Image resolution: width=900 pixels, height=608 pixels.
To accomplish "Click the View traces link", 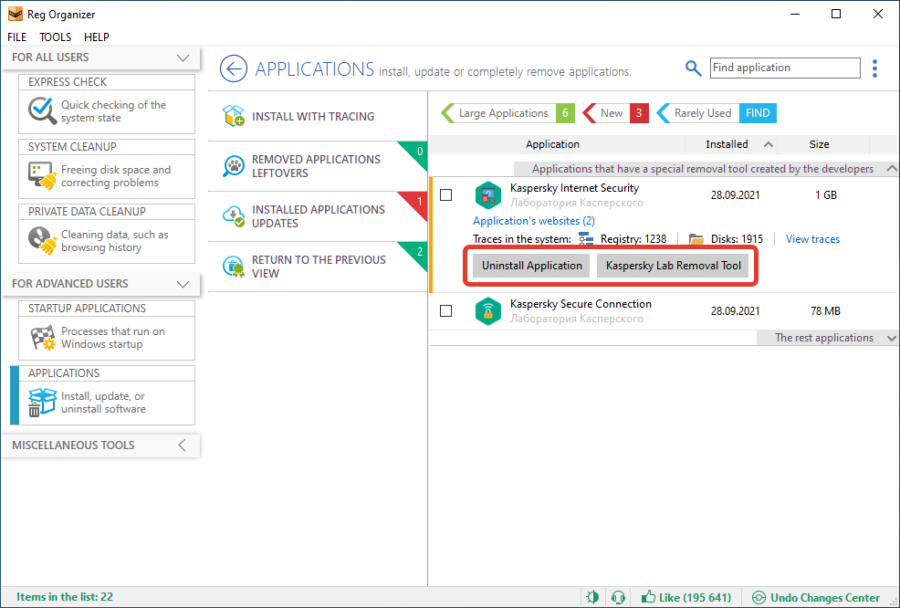I will click(x=812, y=239).
